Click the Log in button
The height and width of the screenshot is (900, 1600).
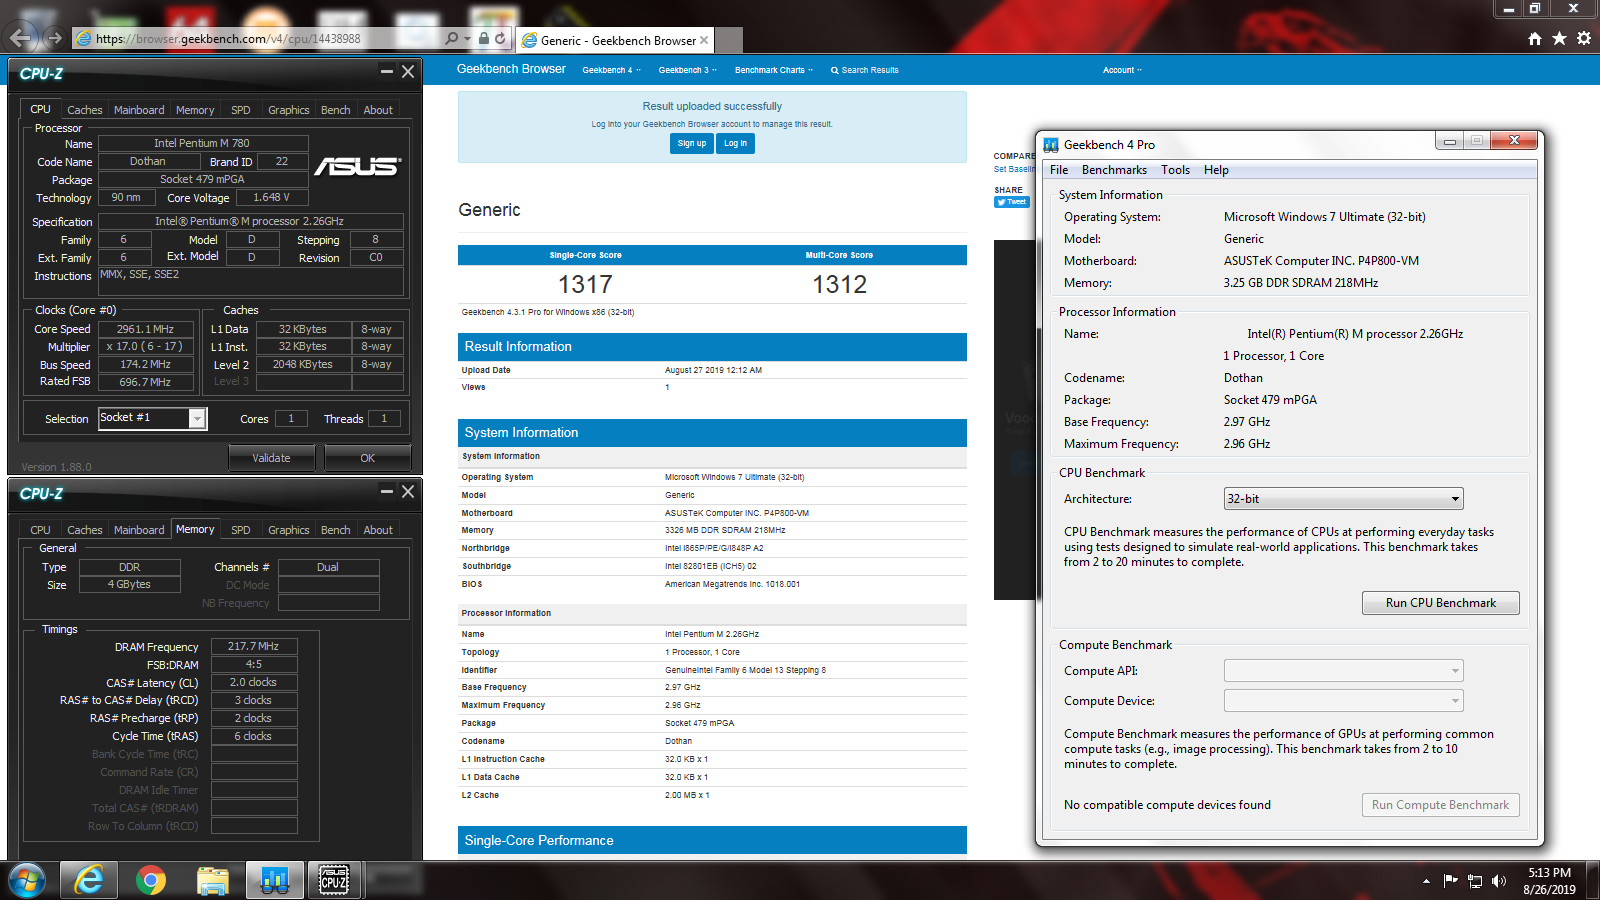pyautogui.click(x=735, y=143)
